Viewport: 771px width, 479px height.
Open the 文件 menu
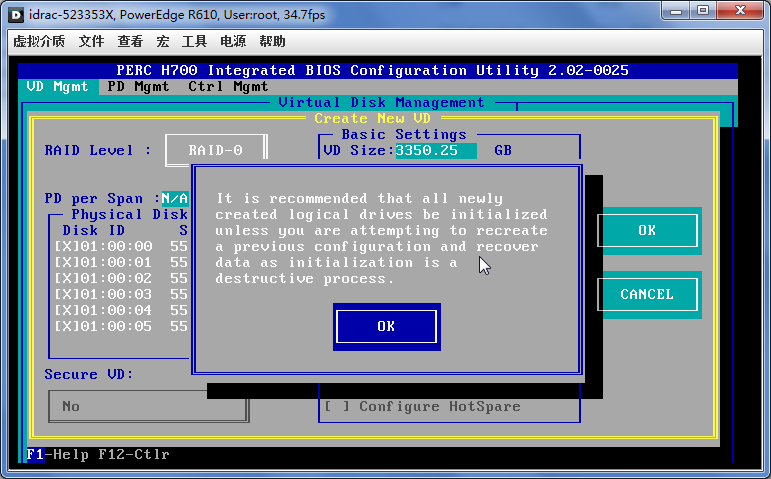91,41
